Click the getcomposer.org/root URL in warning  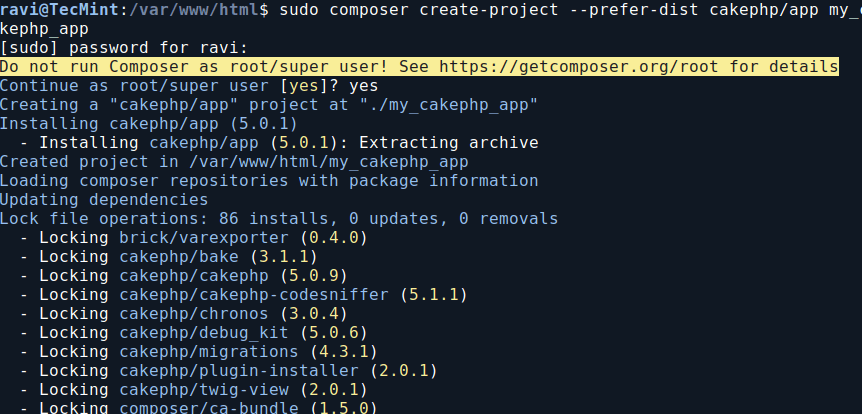[x=579, y=67]
